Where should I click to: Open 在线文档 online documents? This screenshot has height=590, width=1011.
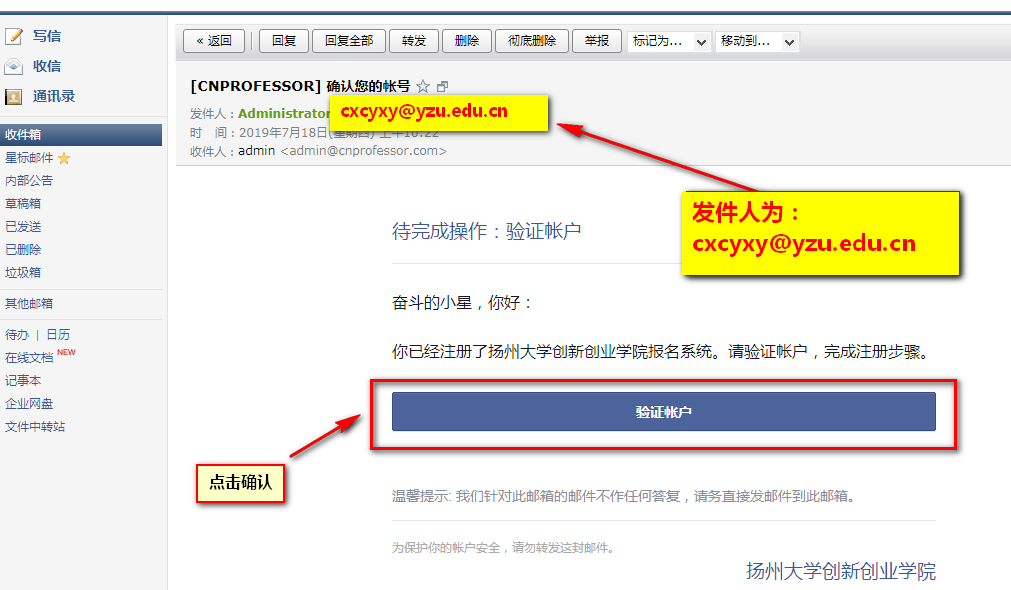pos(29,358)
